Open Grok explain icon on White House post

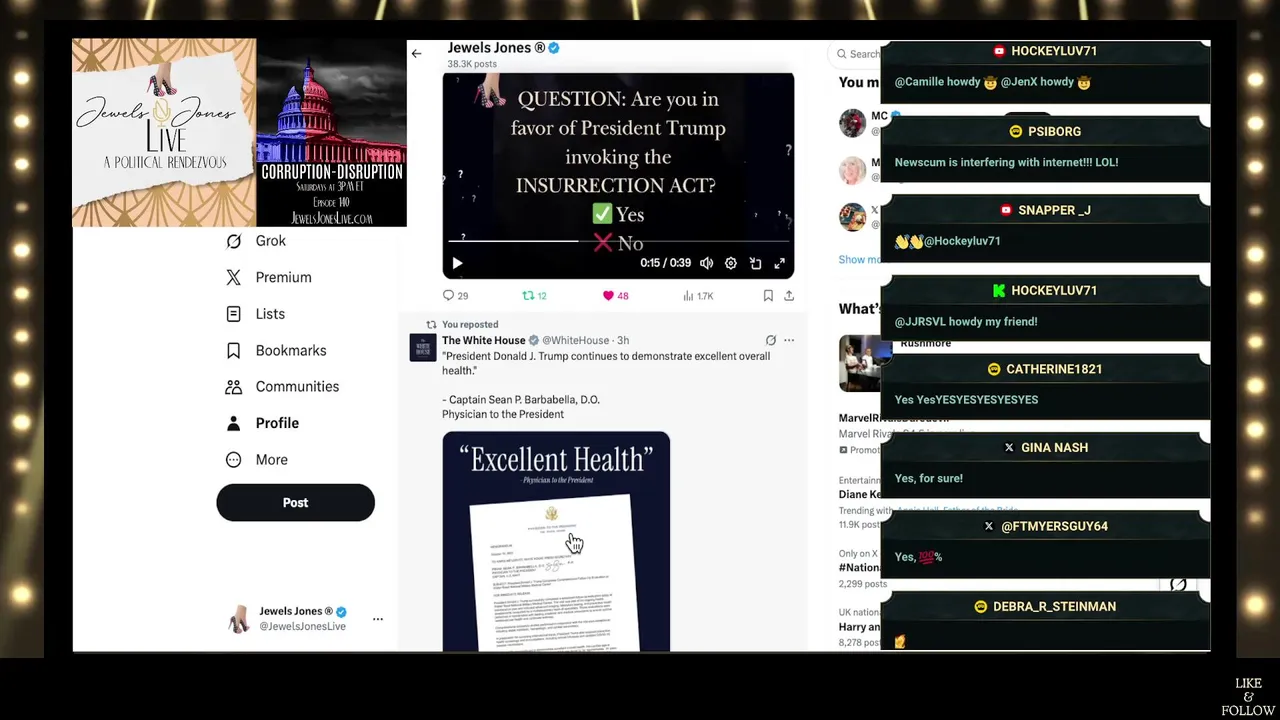click(770, 341)
